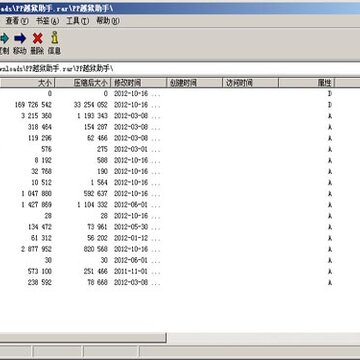Image resolution: width=360 pixels, height=360 pixels.
Task: Sort by the 压缩后大小 column header
Action: (83, 83)
